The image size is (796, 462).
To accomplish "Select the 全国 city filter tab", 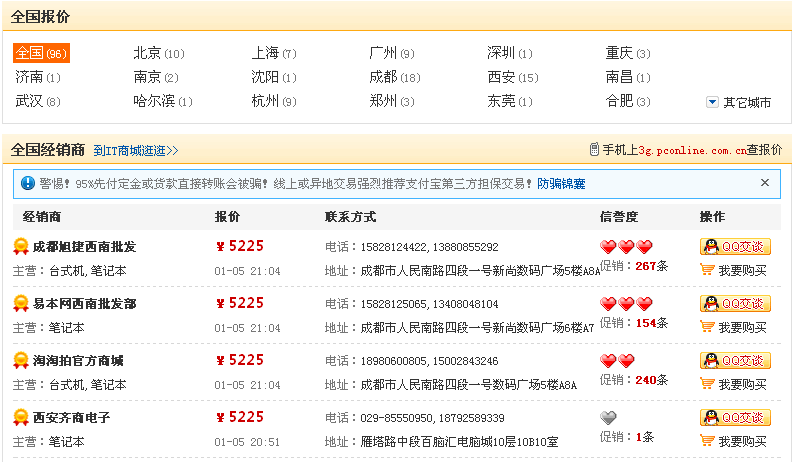I will (41, 53).
